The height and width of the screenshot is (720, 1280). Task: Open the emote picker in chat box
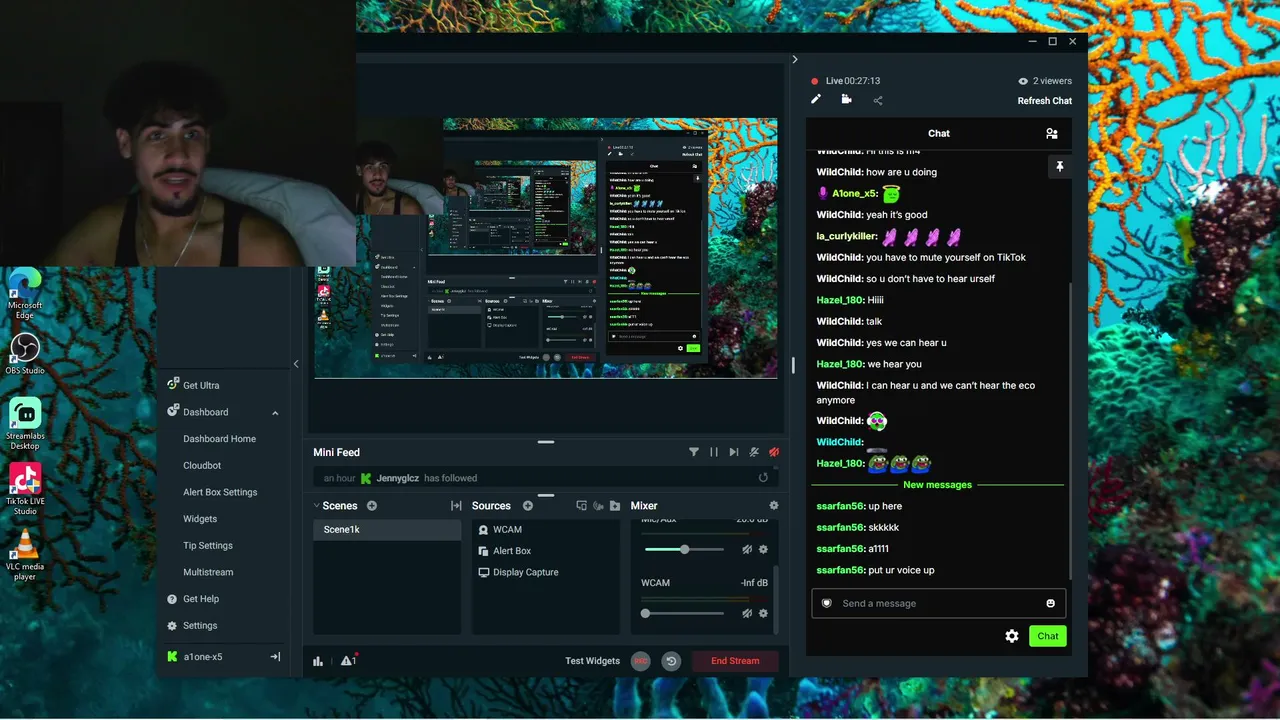(x=1050, y=603)
